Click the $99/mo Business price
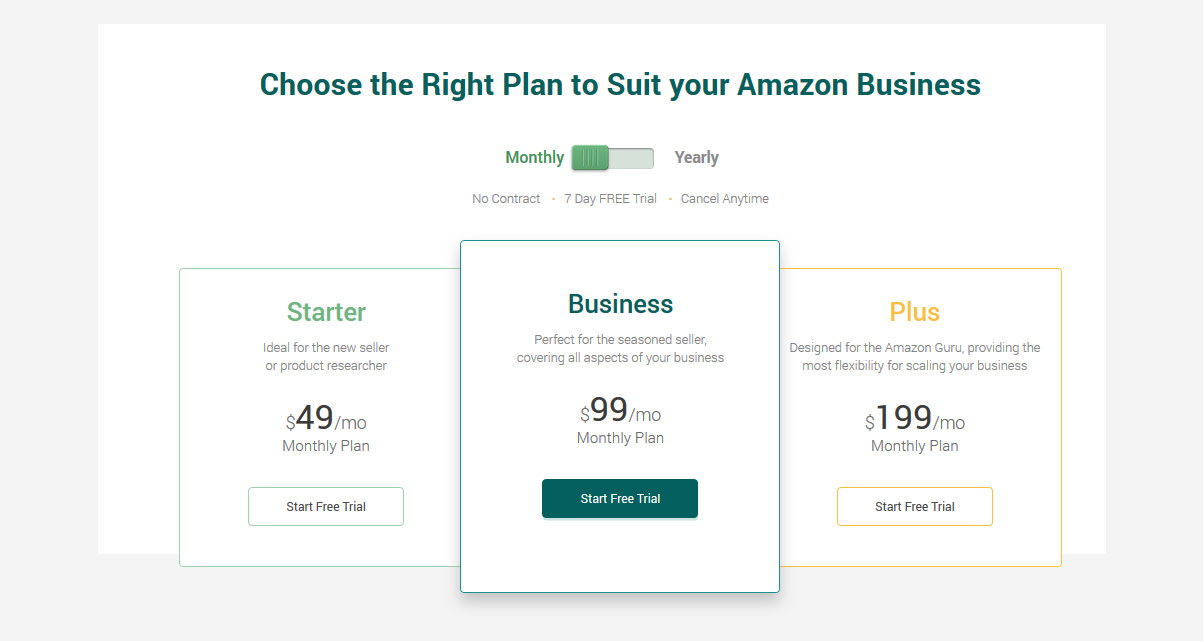The height and width of the screenshot is (641, 1203). (620, 410)
